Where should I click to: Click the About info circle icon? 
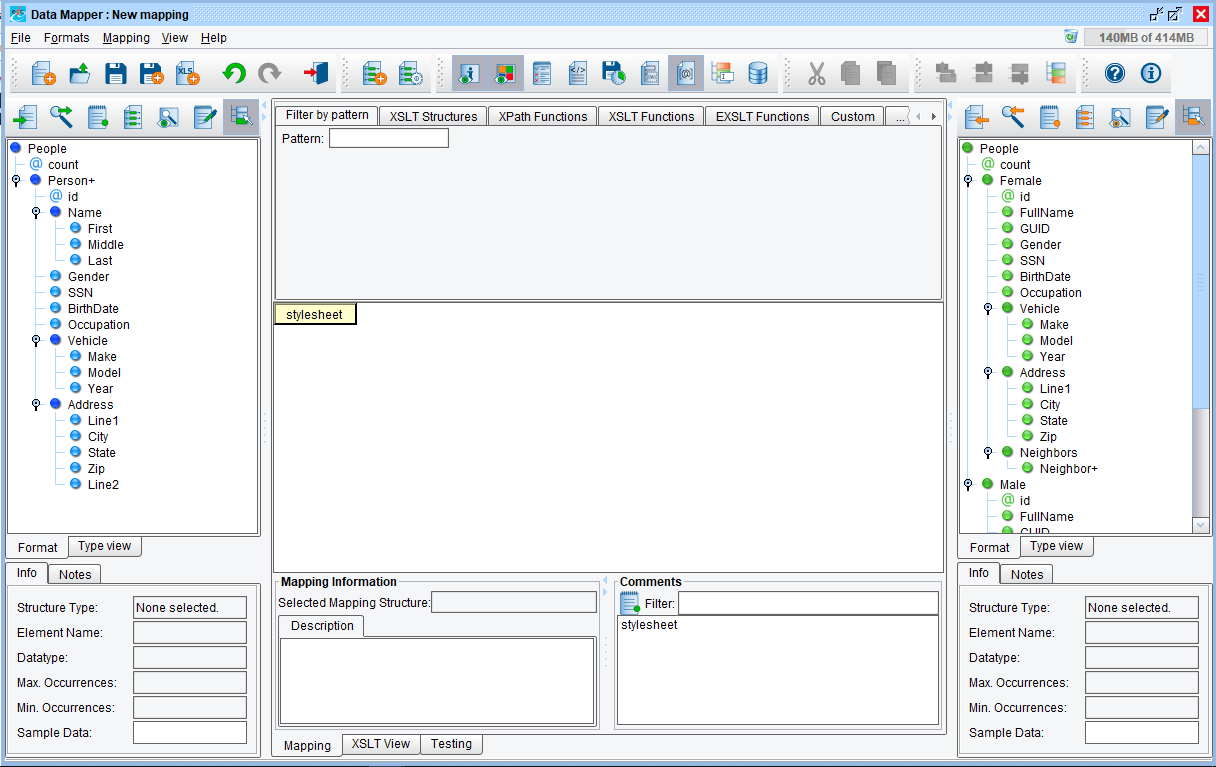(1151, 73)
